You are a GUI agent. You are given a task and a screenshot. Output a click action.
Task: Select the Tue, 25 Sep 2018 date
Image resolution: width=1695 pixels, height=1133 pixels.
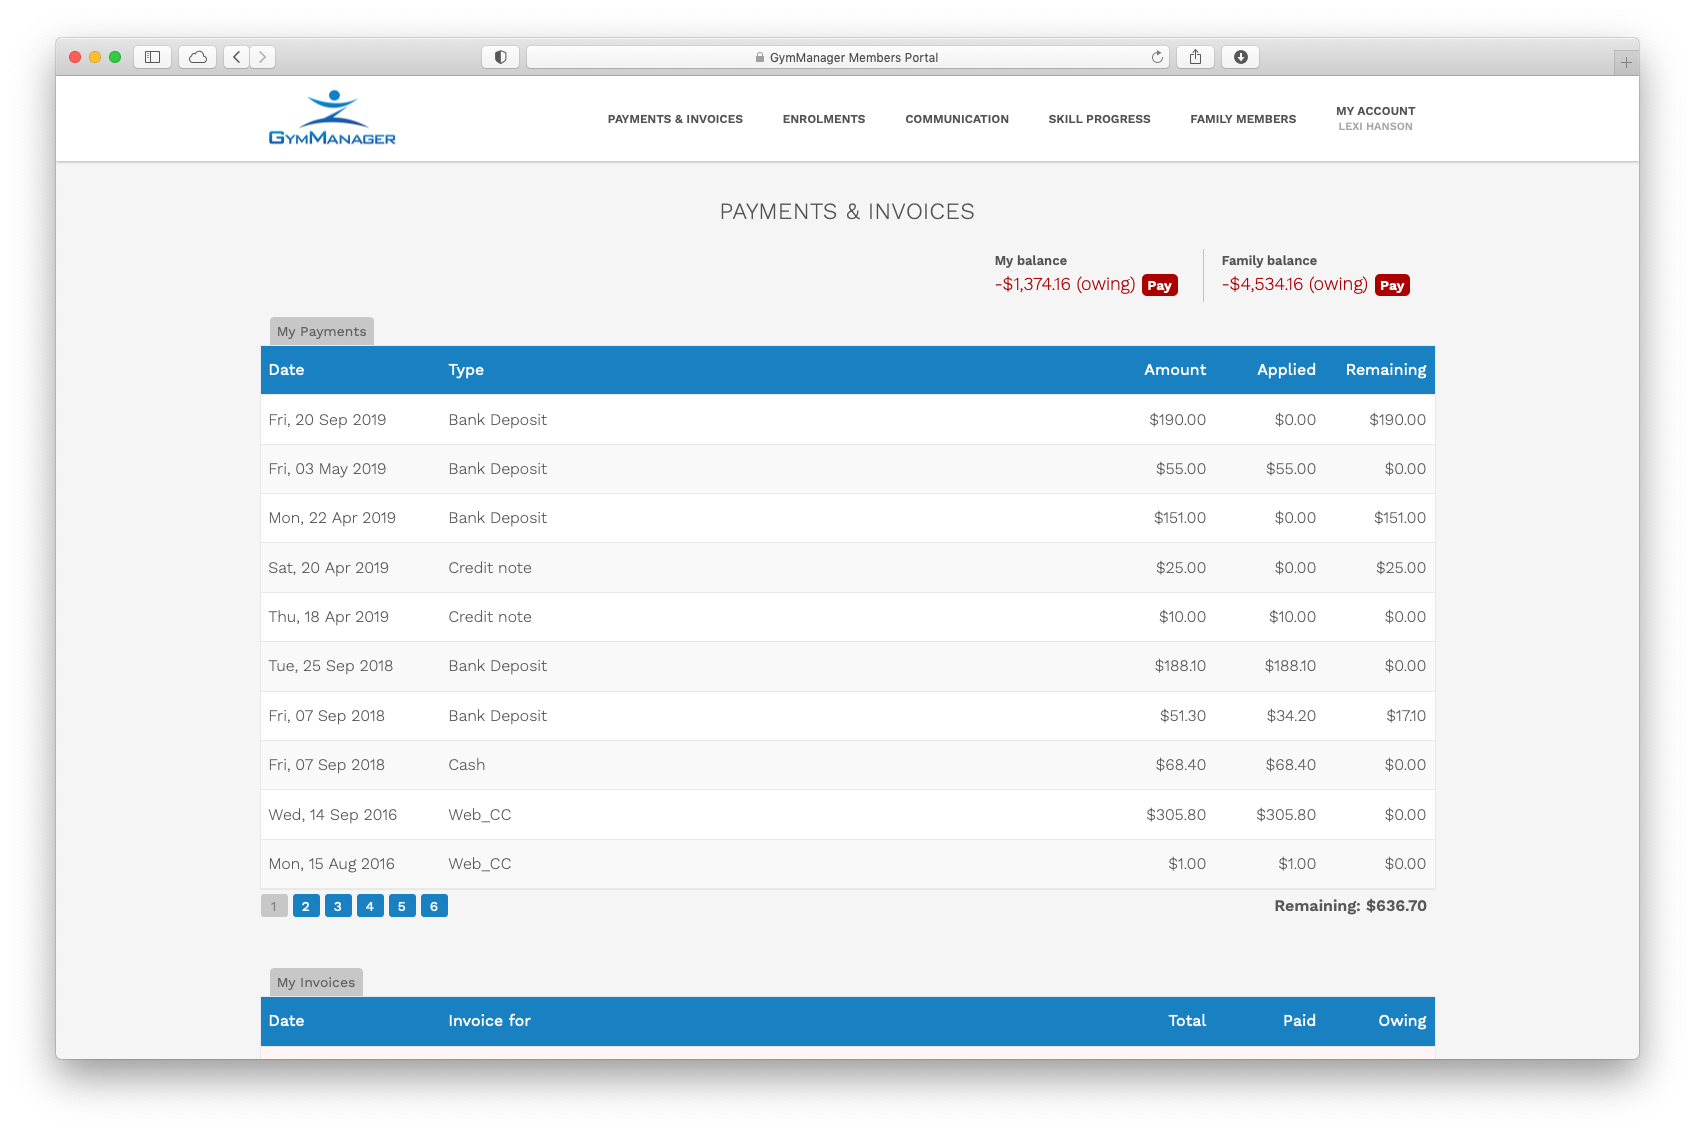tap(331, 666)
